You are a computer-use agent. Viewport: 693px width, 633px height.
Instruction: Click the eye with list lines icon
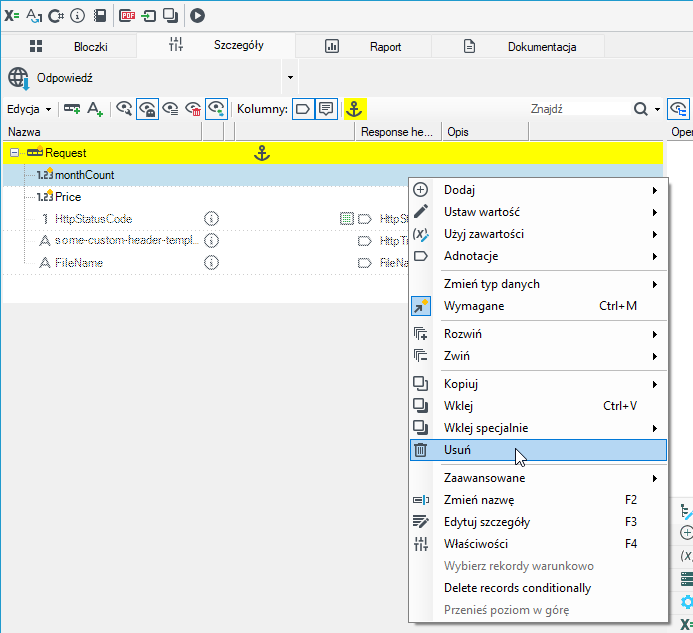click(x=170, y=109)
